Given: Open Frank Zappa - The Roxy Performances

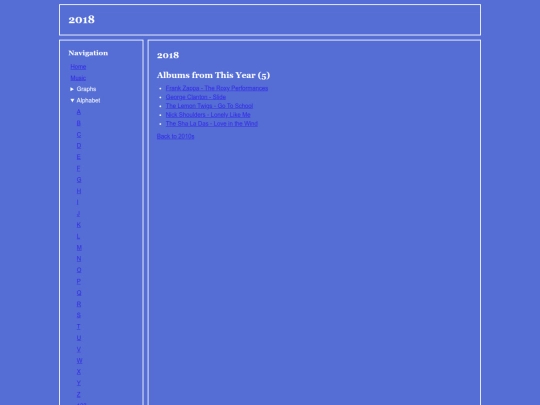Looking at the screenshot, I should 217,88.
